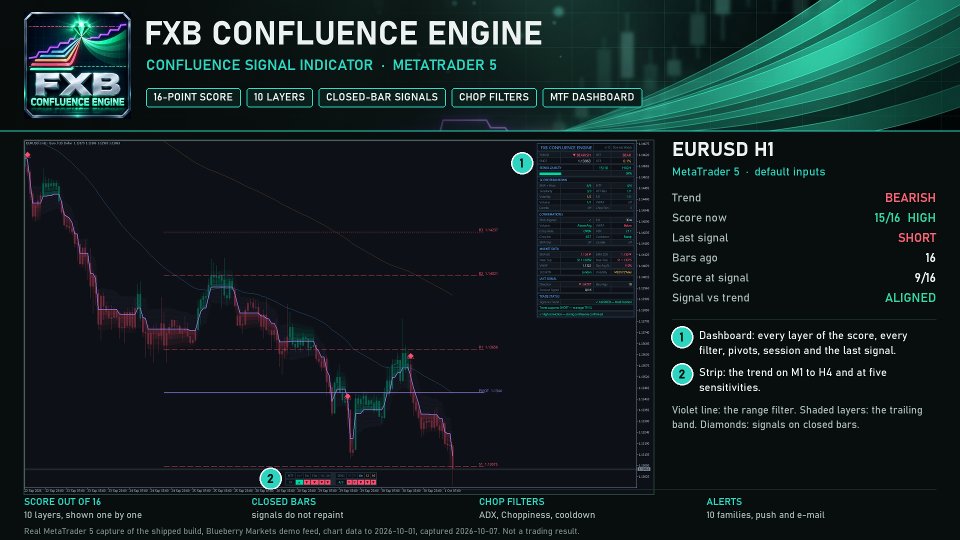Click the SHORT last signal value

coord(917,238)
